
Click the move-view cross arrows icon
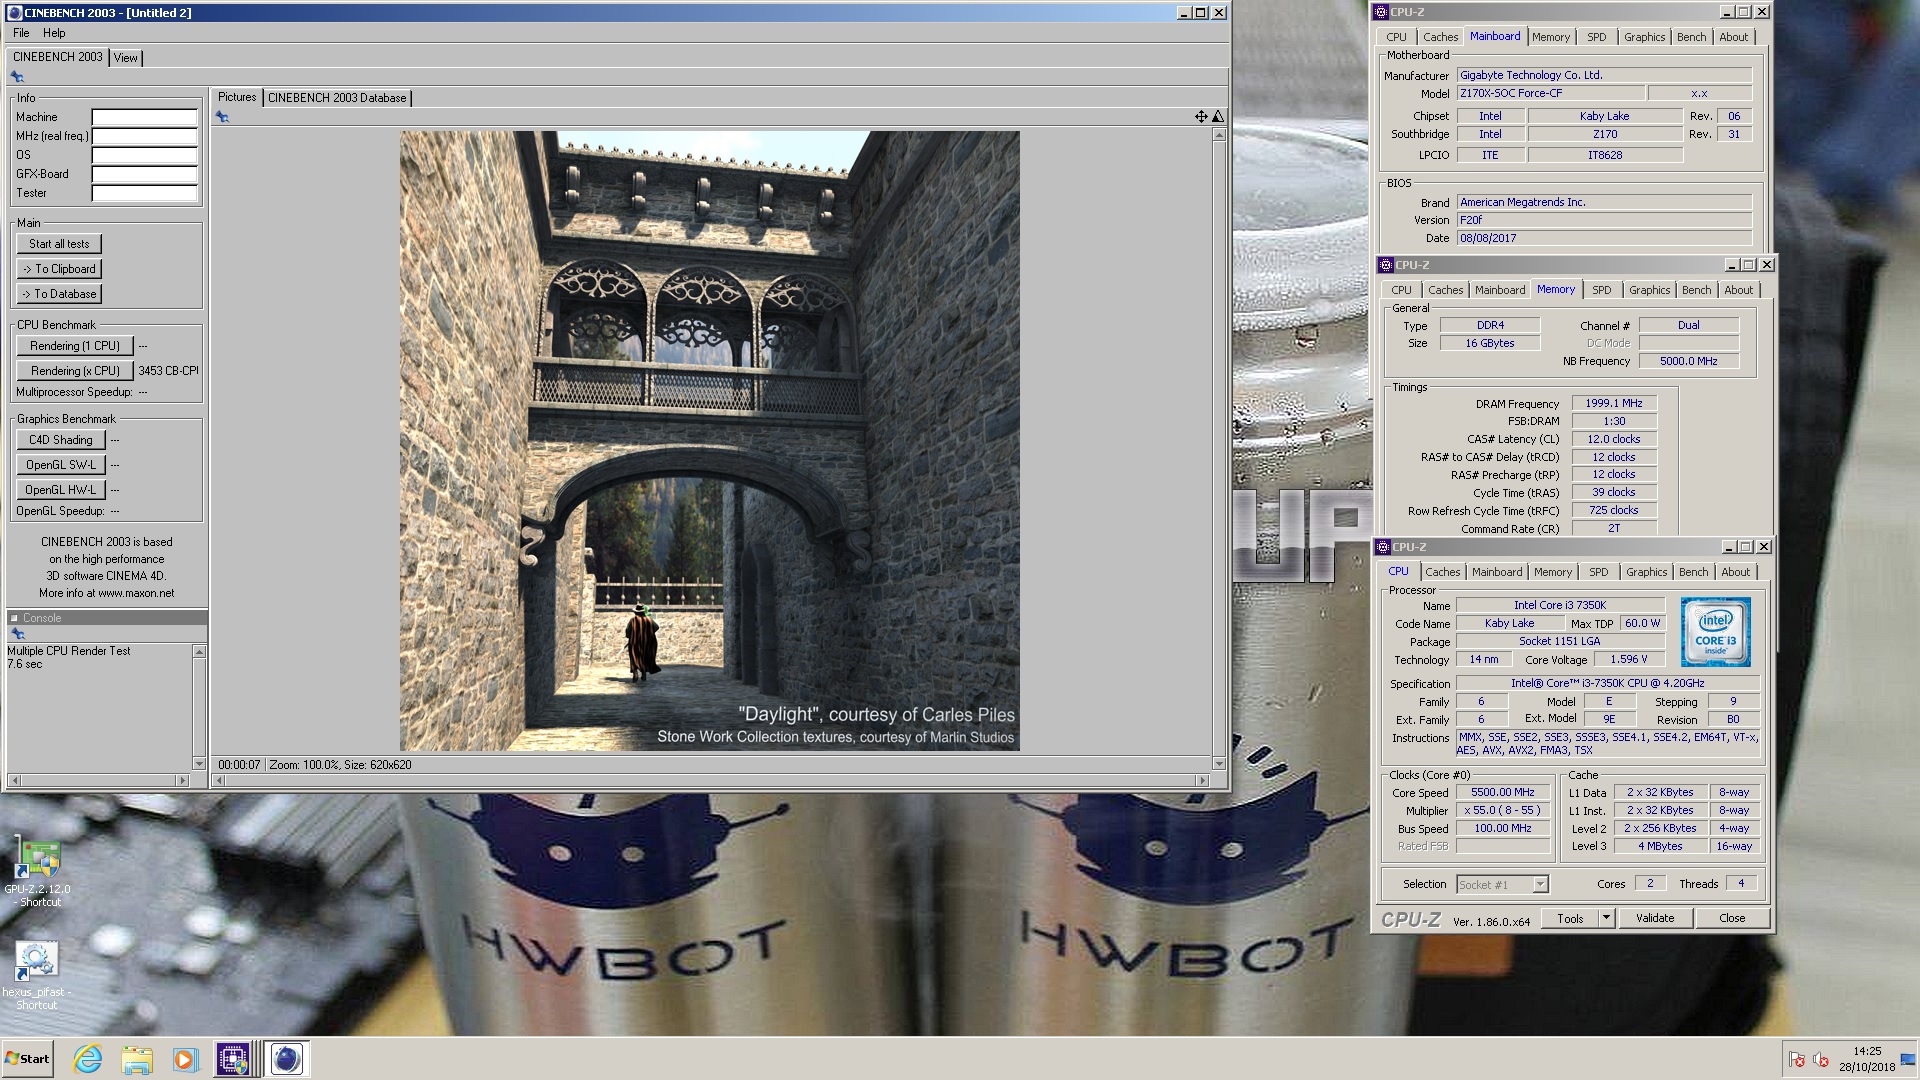click(1201, 117)
